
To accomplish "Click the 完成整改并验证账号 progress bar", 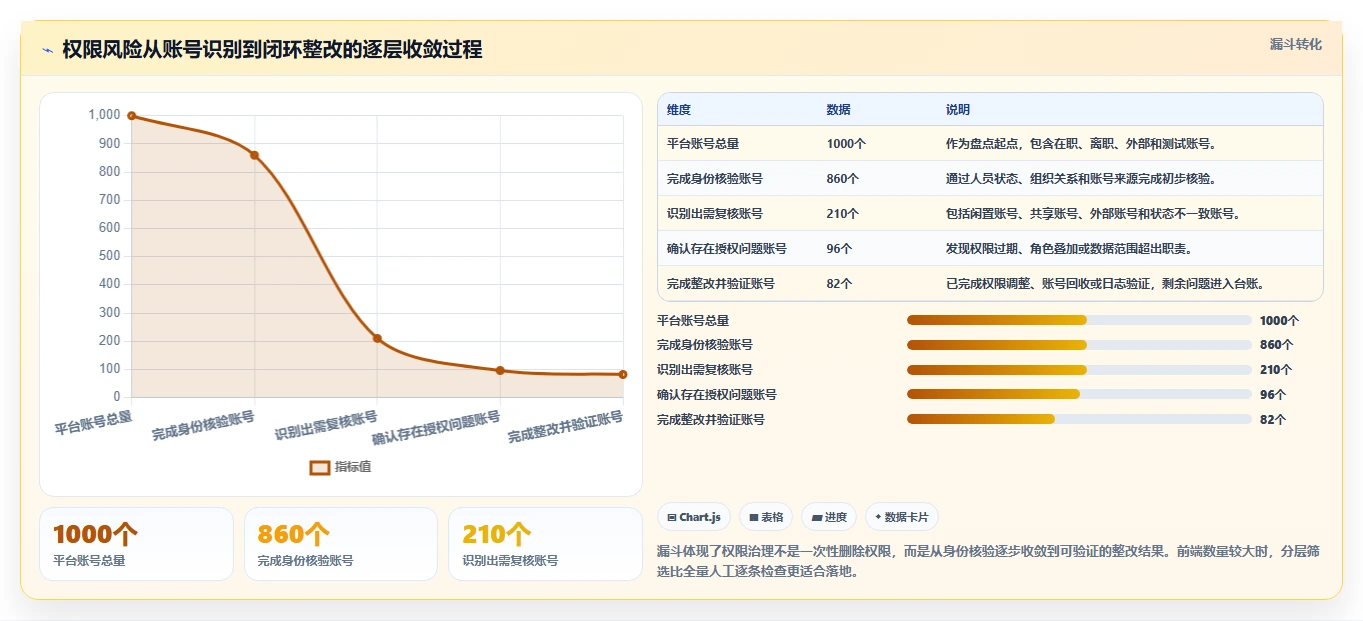I will [x=1079, y=419].
